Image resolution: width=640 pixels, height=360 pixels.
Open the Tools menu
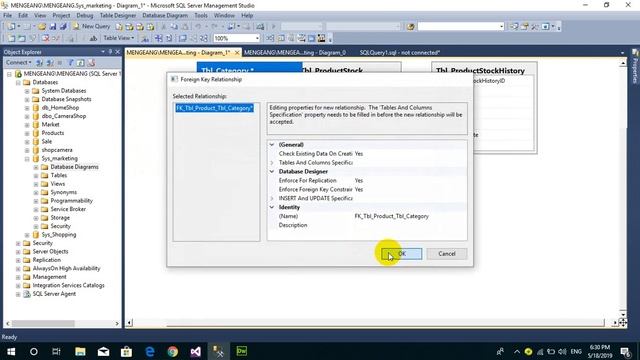pyautogui.click(x=201, y=16)
